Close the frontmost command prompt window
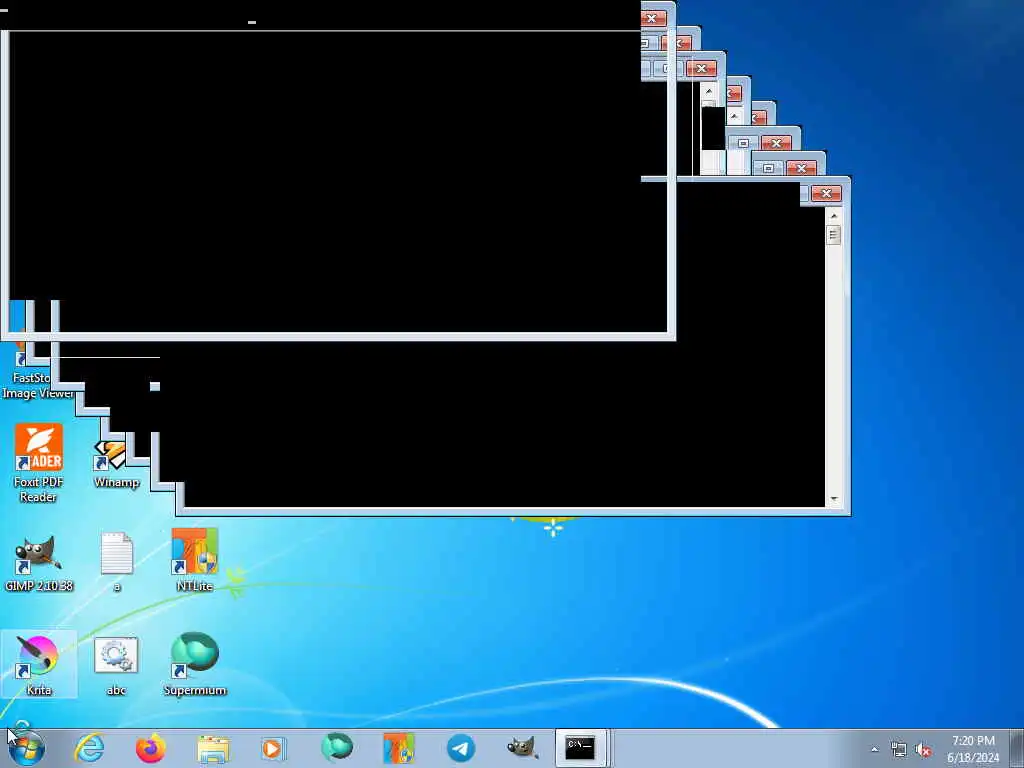 (652, 18)
